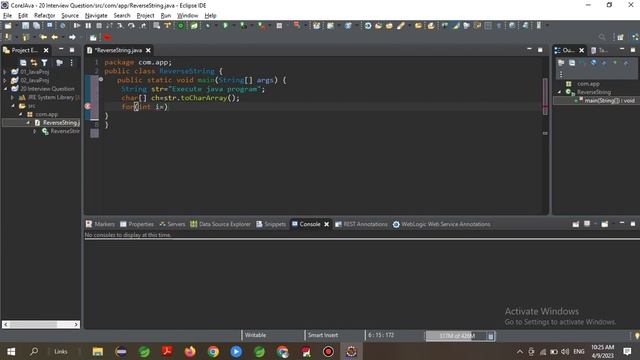This screenshot has height=360, width=640.
Task: Click the Suspend (pause) debug icon
Action: 88,25
